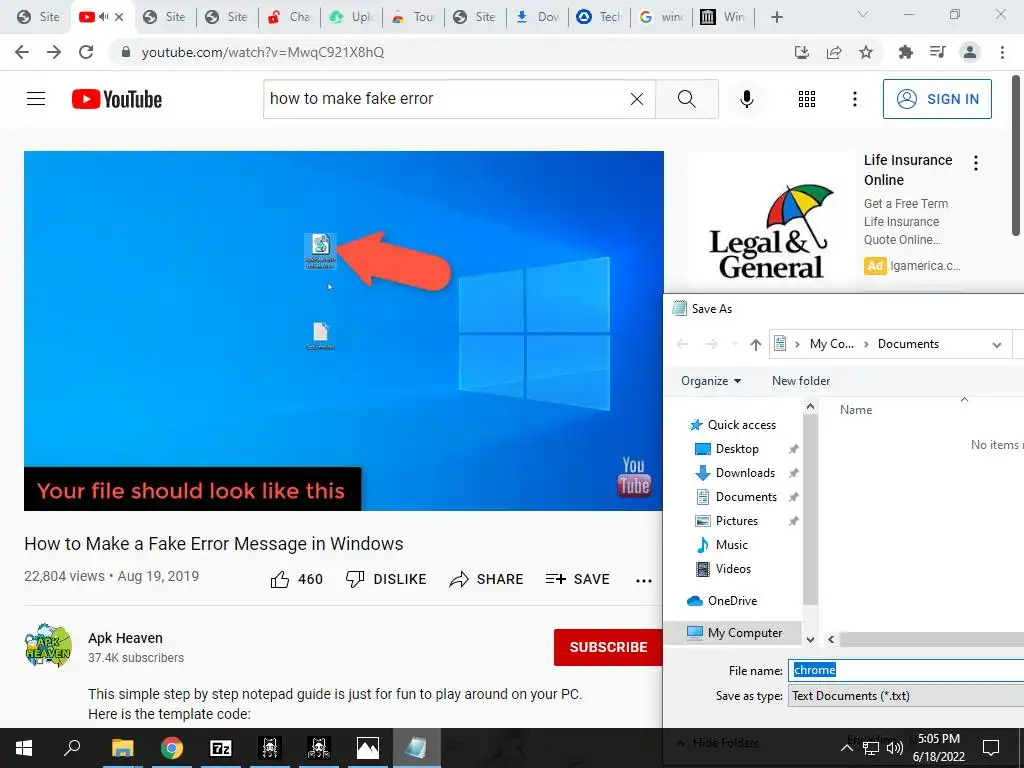Click Sign In button on YouTube
Viewport: 1024px width, 768px height.
[937, 99]
